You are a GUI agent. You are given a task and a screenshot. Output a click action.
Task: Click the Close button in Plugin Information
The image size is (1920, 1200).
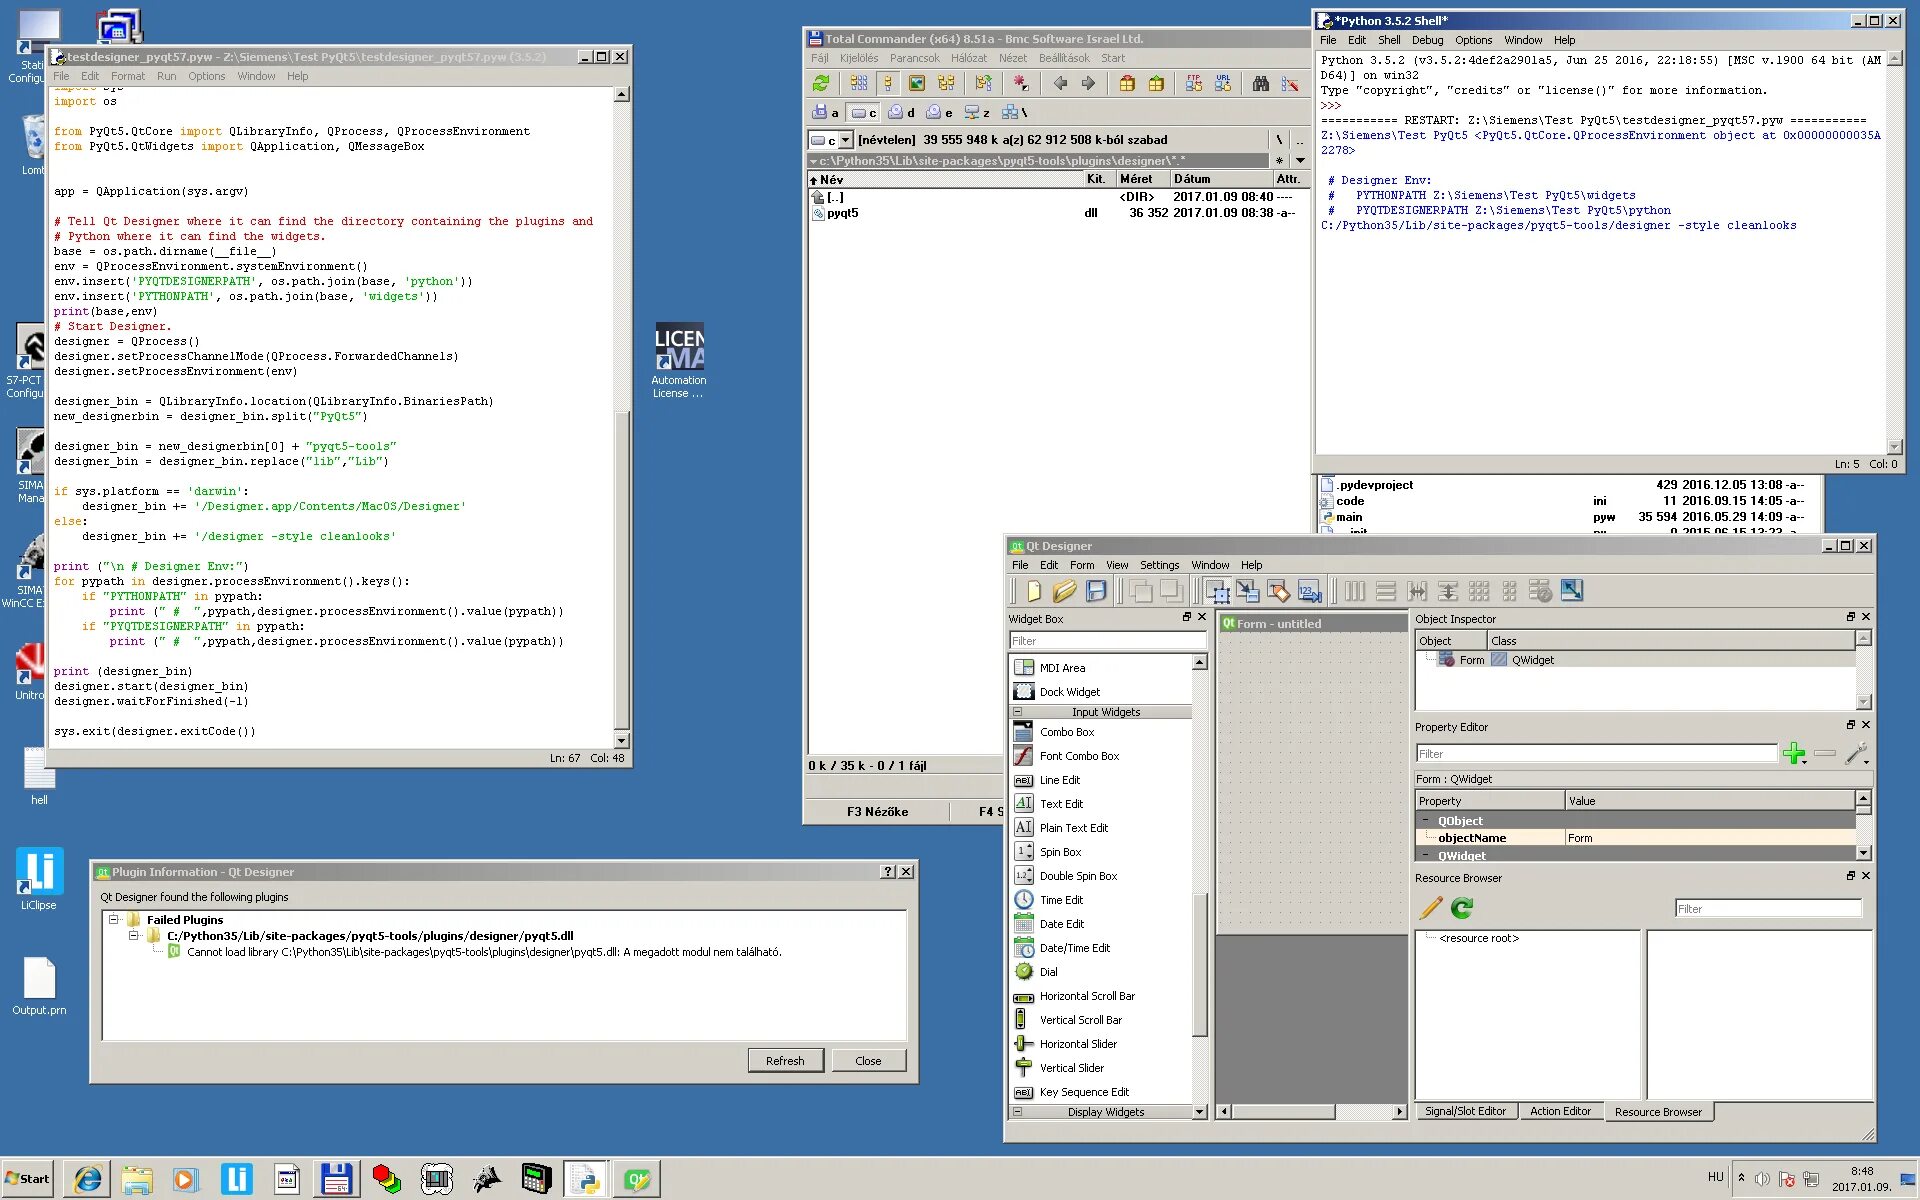[x=868, y=1059]
